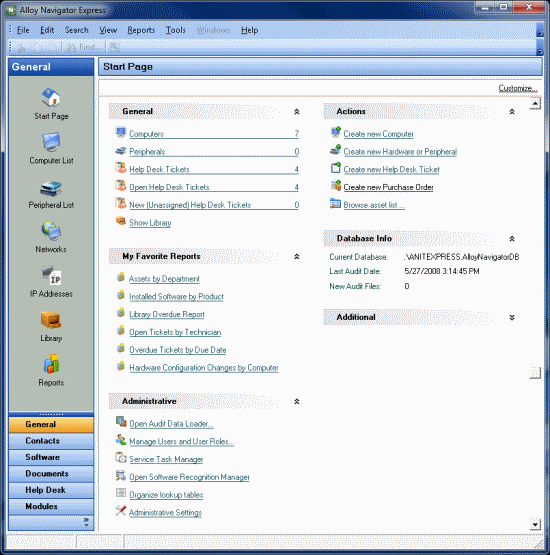The width and height of the screenshot is (550, 555).
Task: Collapse the Actions section chevron
Action: pos(512,111)
